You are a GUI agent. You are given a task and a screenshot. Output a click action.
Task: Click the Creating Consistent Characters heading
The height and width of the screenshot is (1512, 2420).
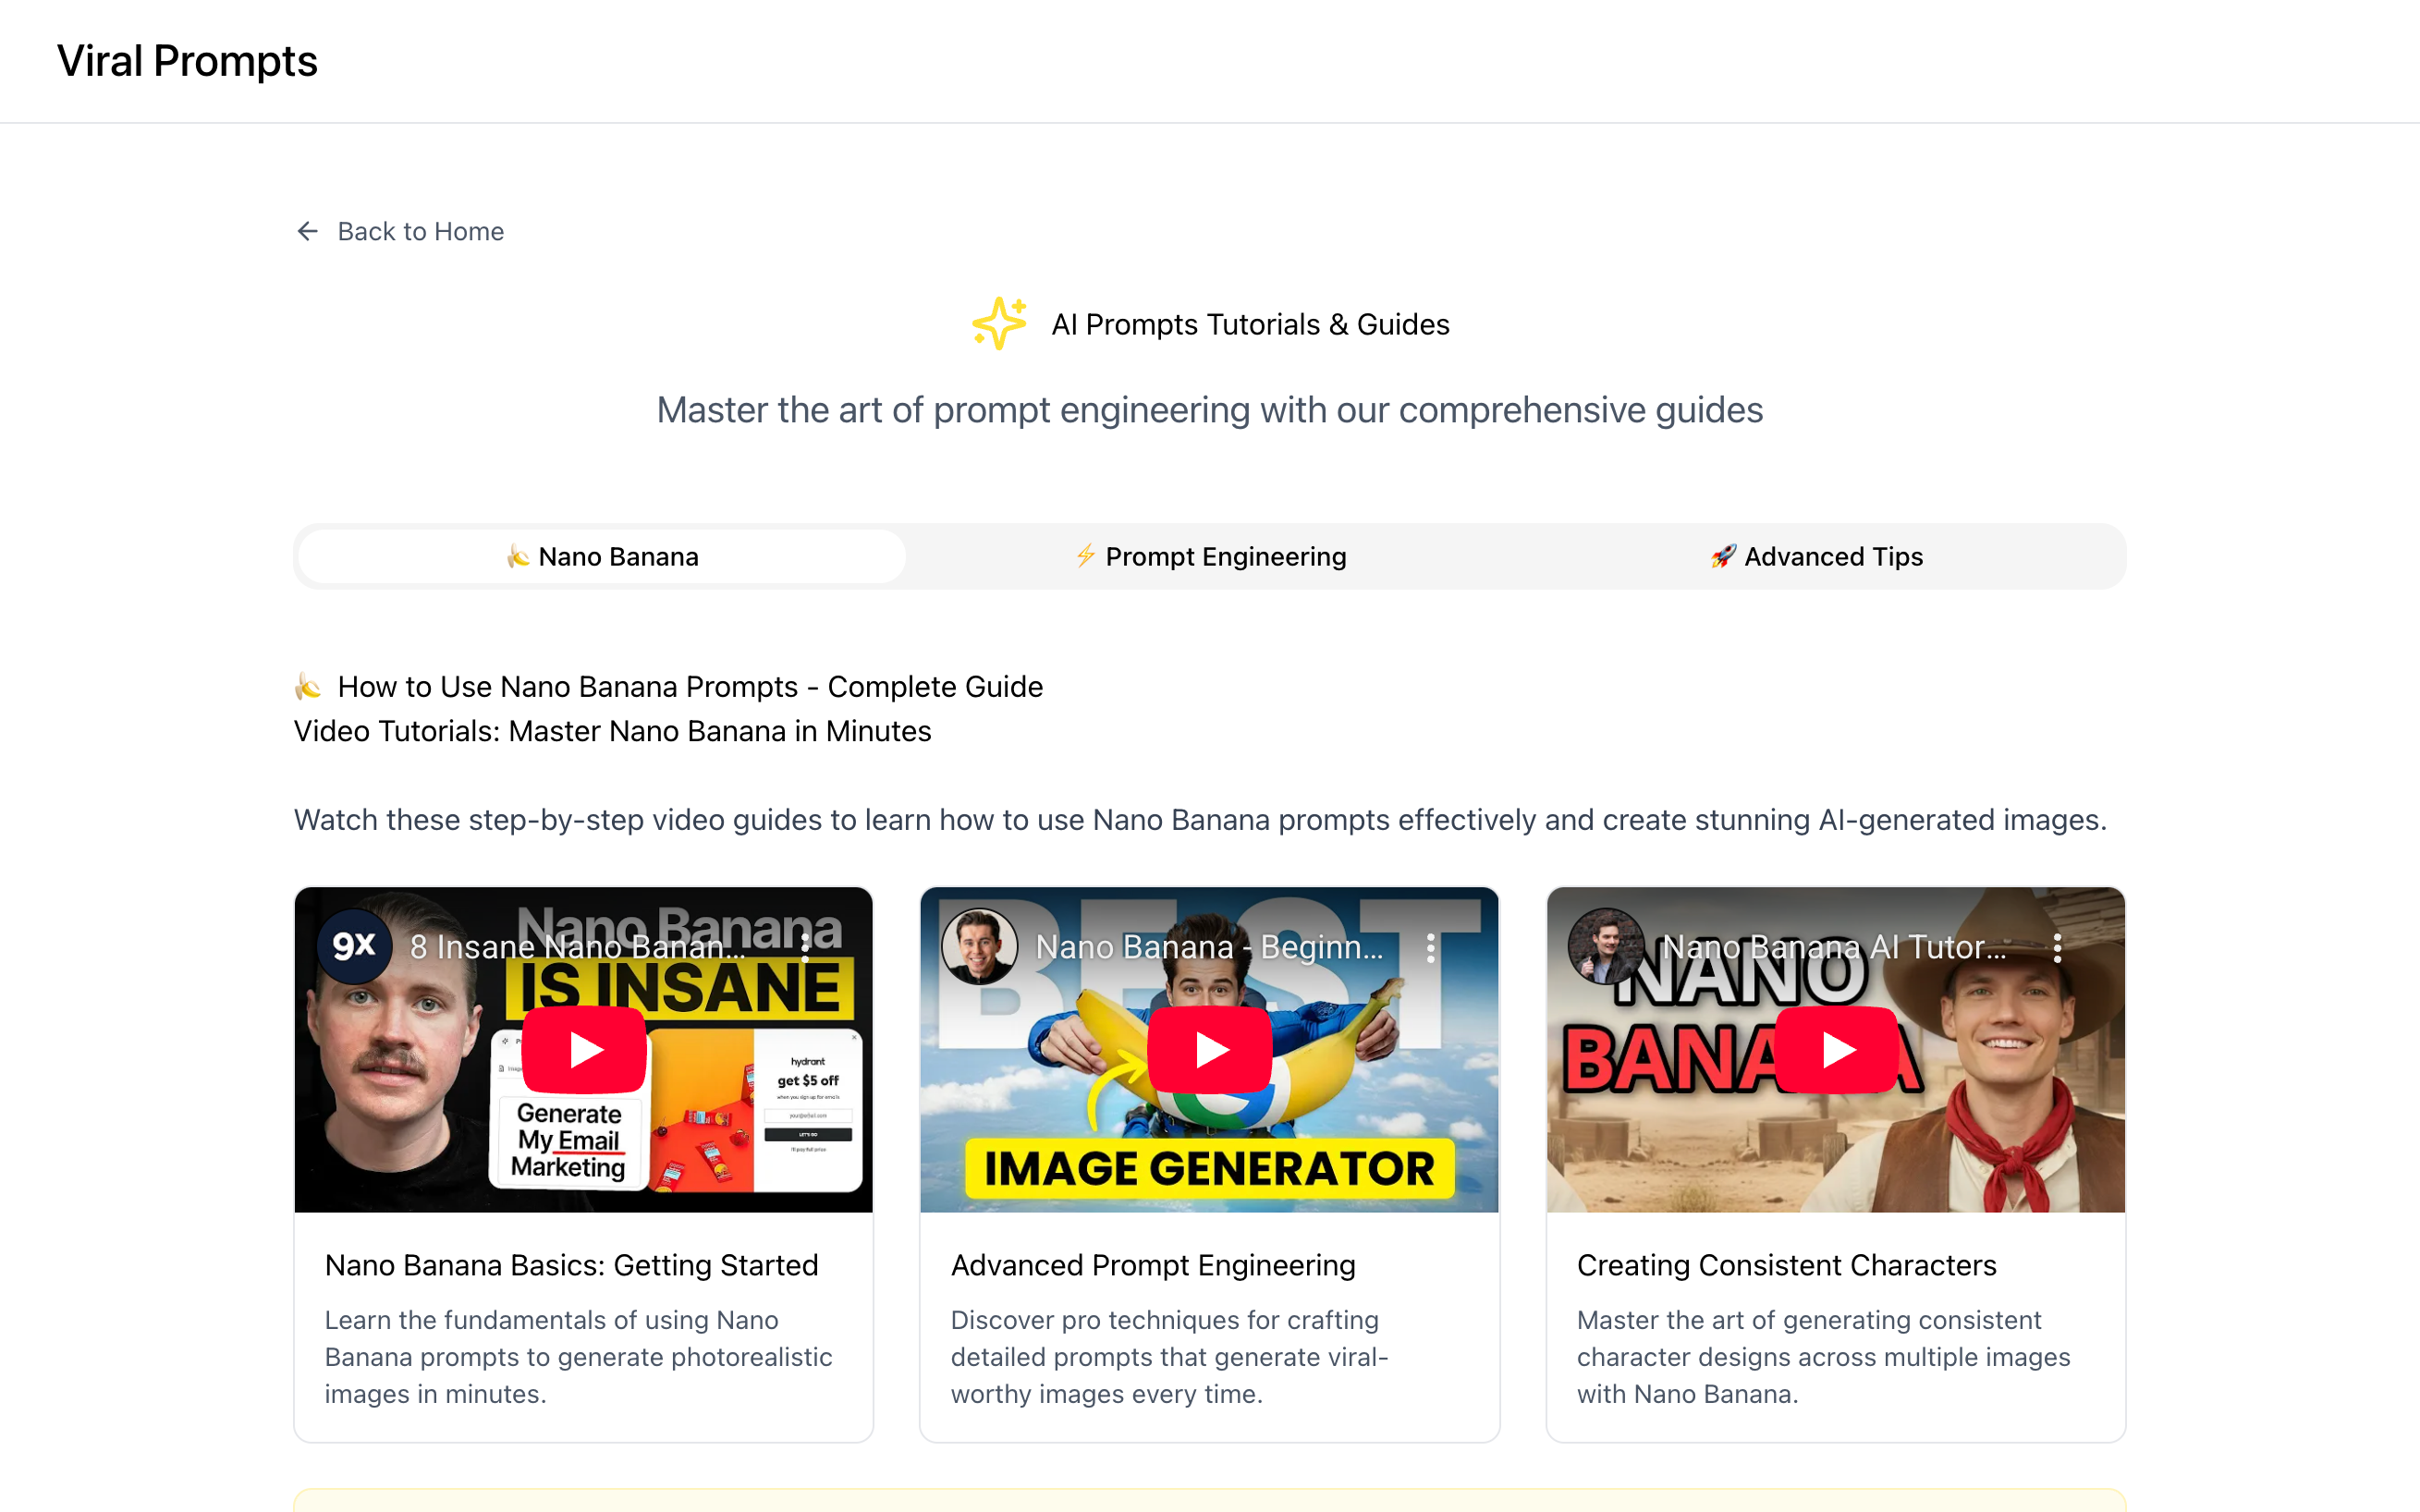1786,1265
